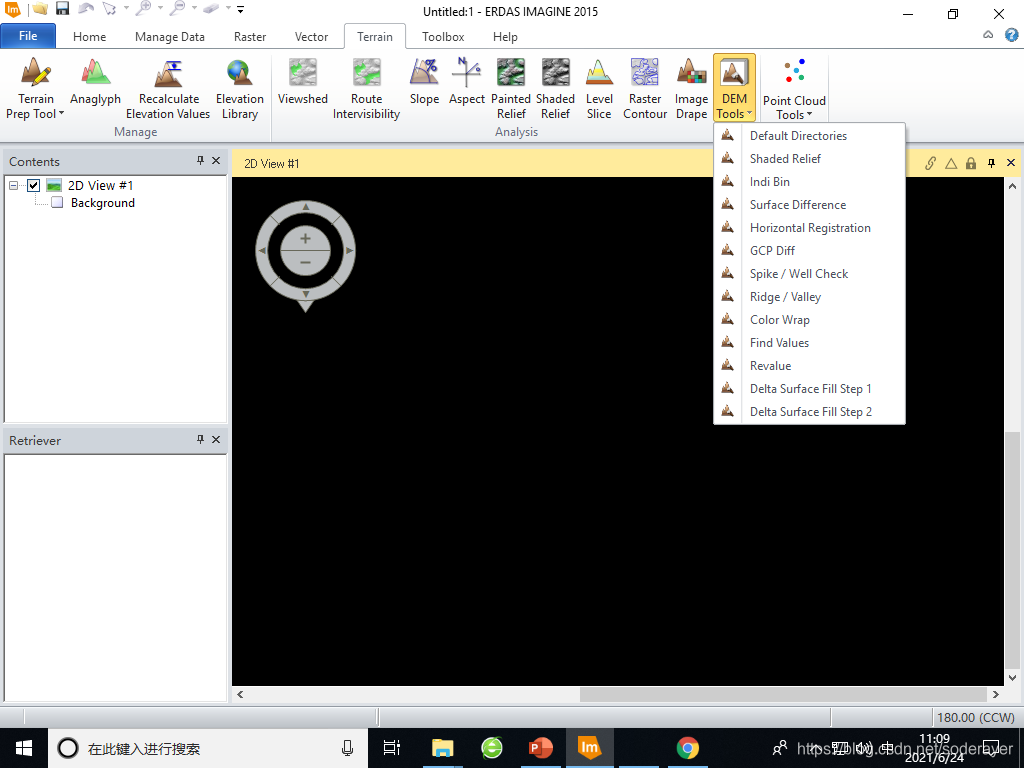Select Delta Surface Fill Step 1

coord(809,389)
